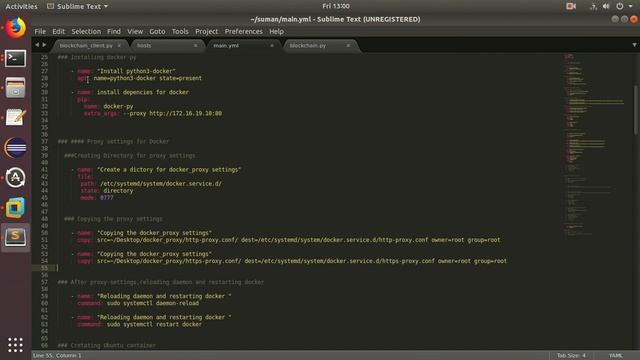
Task: Go to previous tab with left arrow
Action: click(x=37, y=45)
